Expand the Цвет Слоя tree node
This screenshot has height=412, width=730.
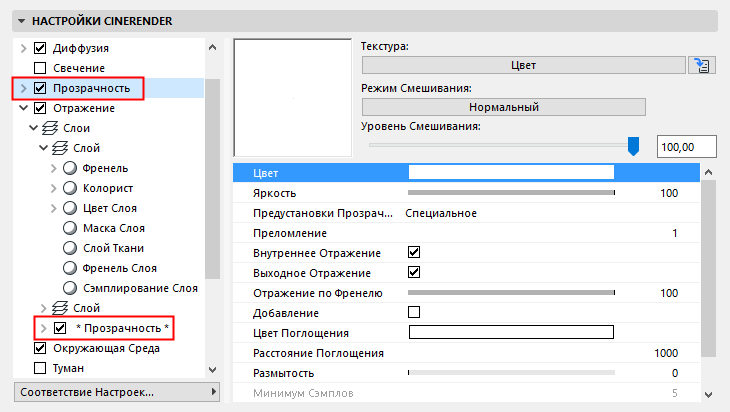(x=53, y=208)
